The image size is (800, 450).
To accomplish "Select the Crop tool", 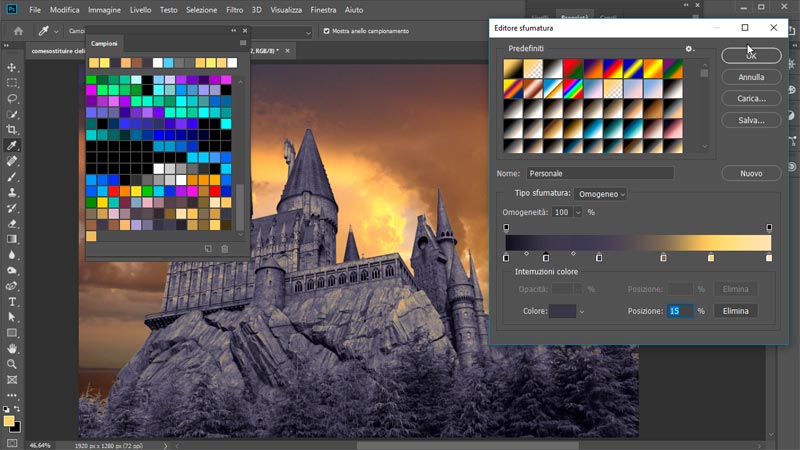I will [12, 130].
